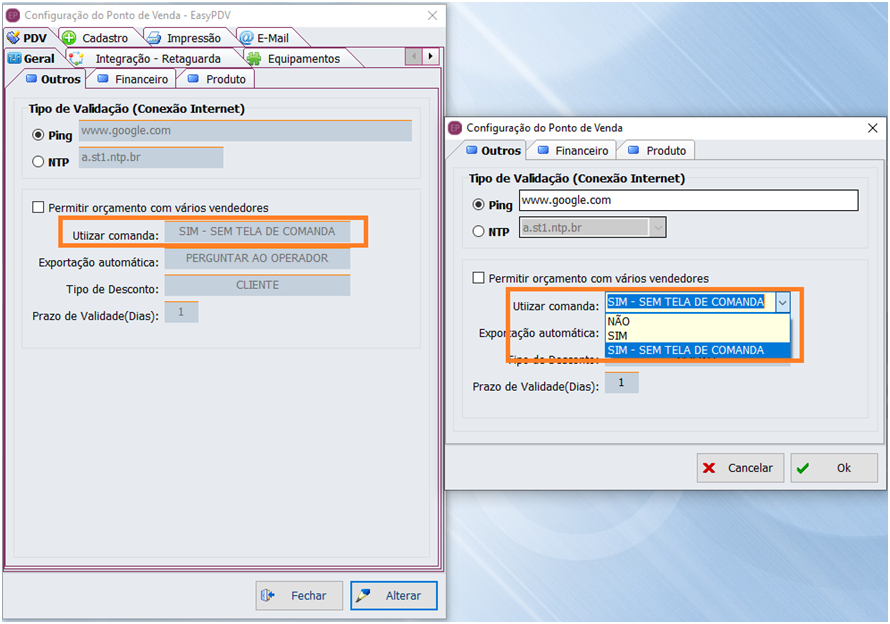Image resolution: width=890 pixels, height=624 pixels.
Task: Select the NTP radio button in right dialog
Action: coord(478,231)
